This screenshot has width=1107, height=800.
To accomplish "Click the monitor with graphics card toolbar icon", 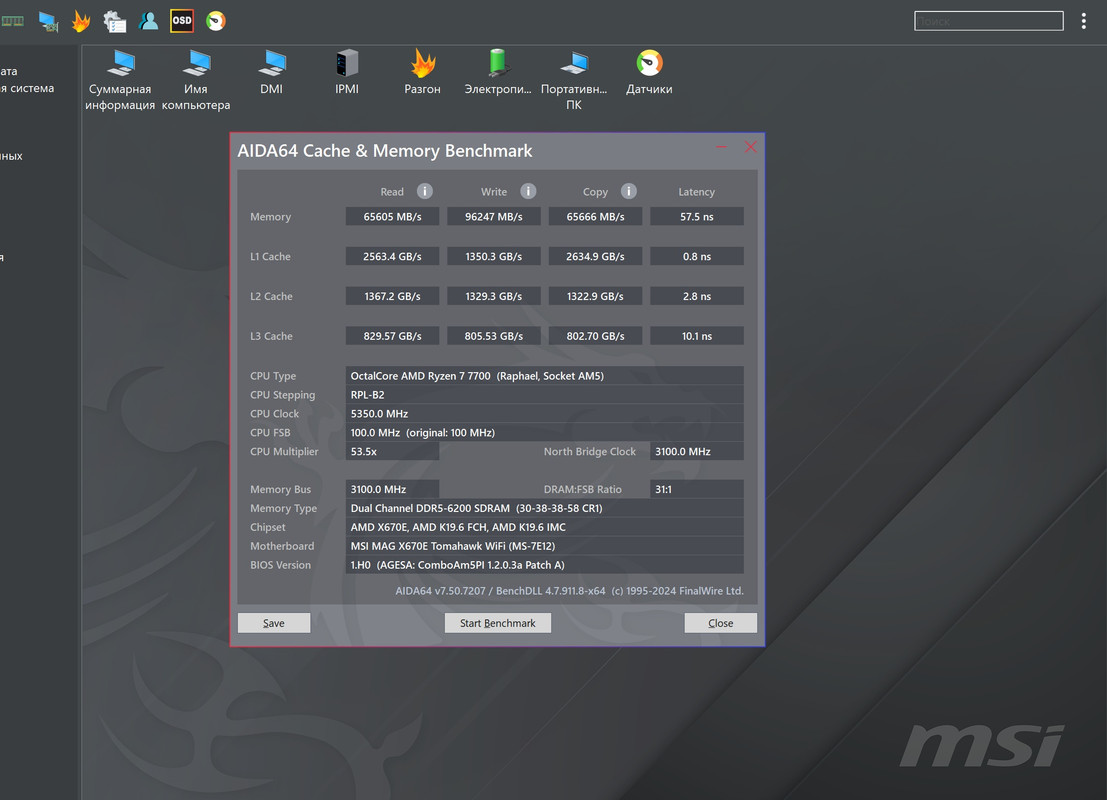I will pyautogui.click(x=48, y=22).
